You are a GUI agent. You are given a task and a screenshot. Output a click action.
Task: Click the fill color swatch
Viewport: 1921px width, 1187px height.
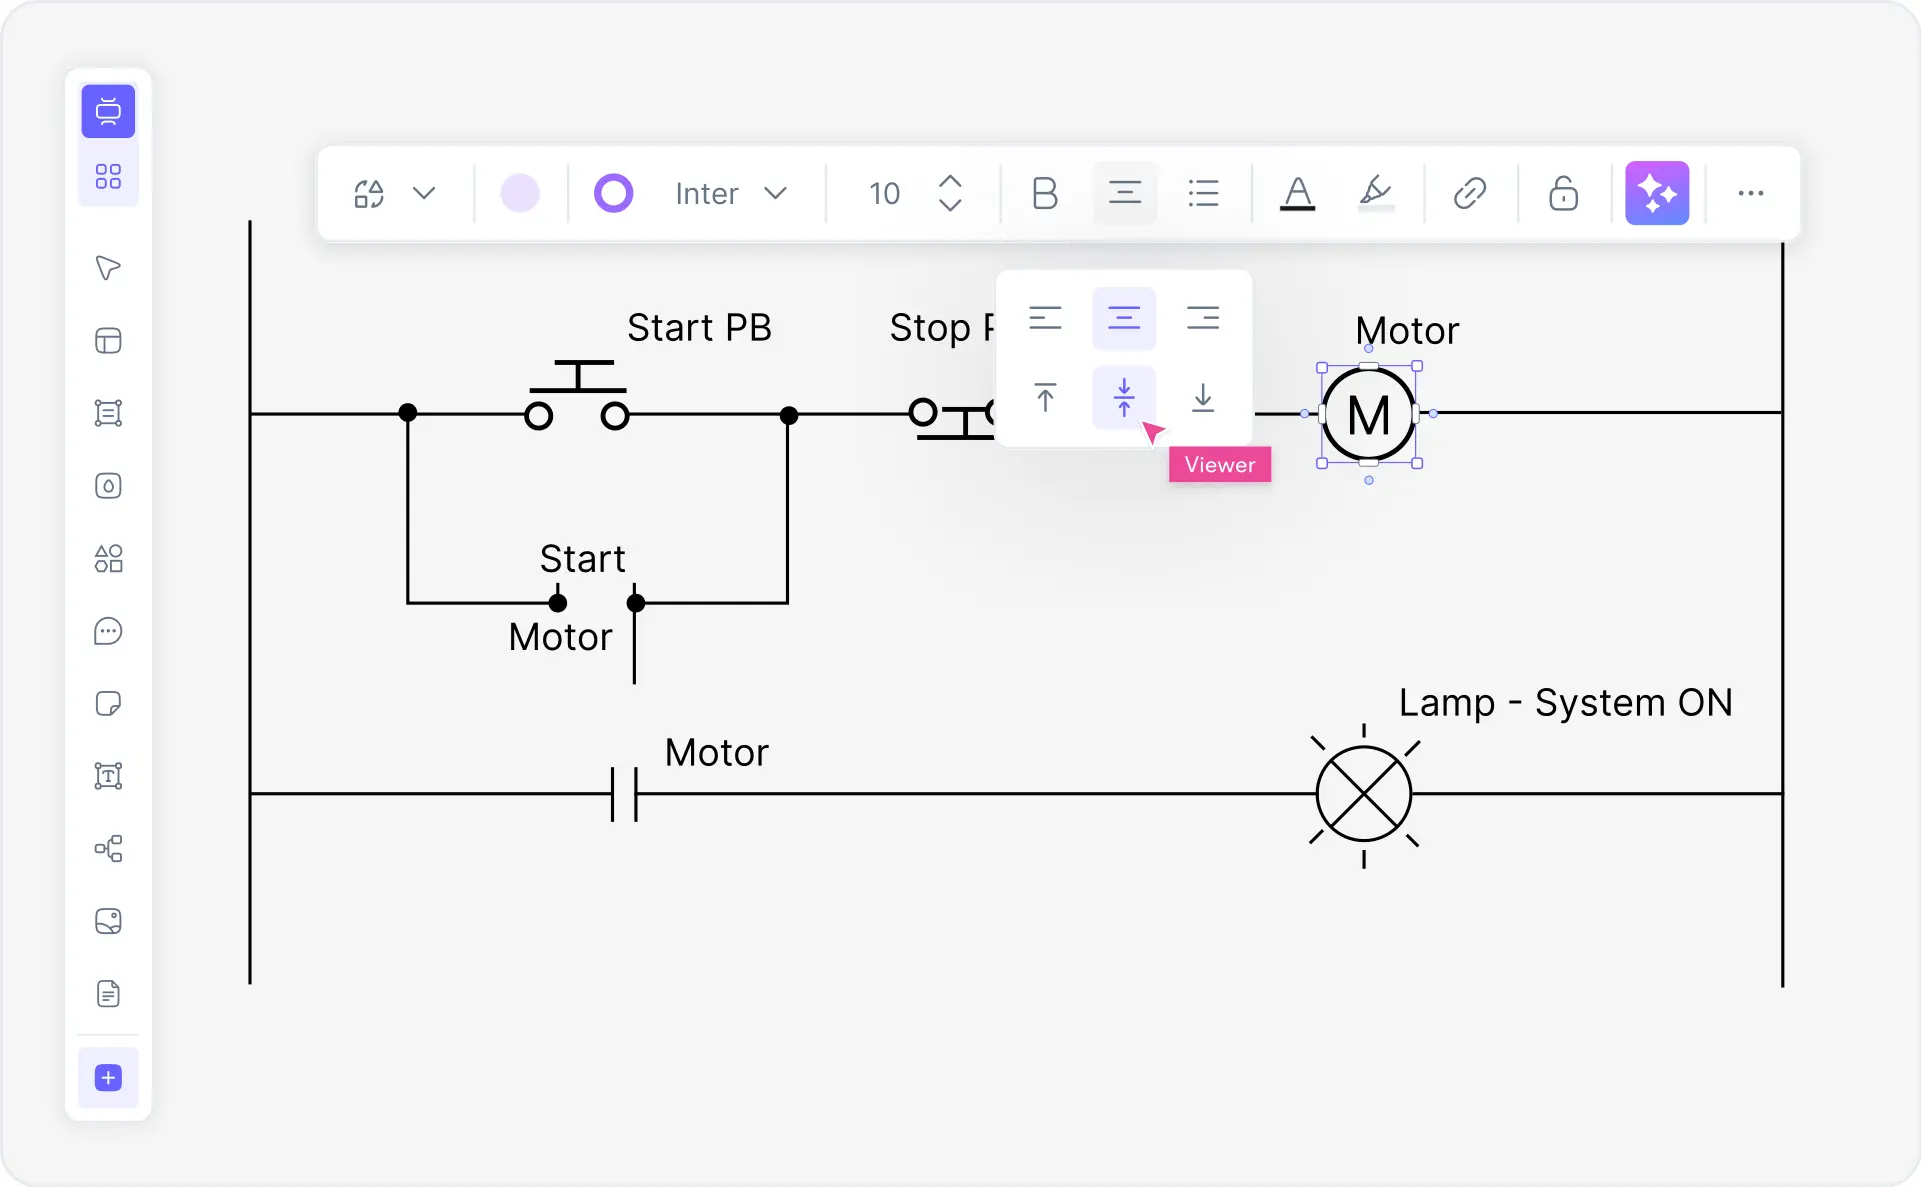519,193
